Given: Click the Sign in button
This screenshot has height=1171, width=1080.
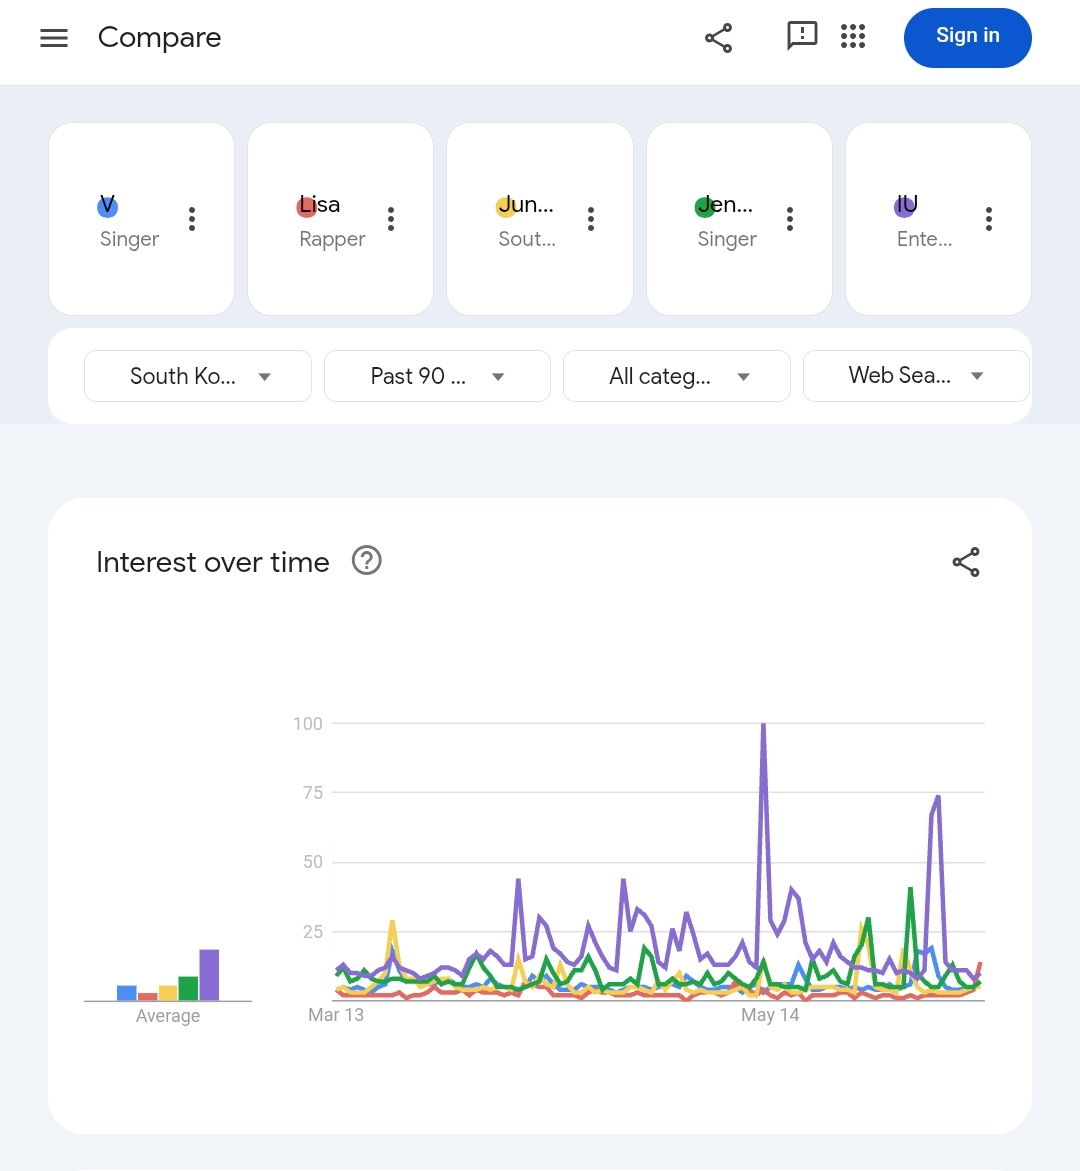Looking at the screenshot, I should 967,37.
